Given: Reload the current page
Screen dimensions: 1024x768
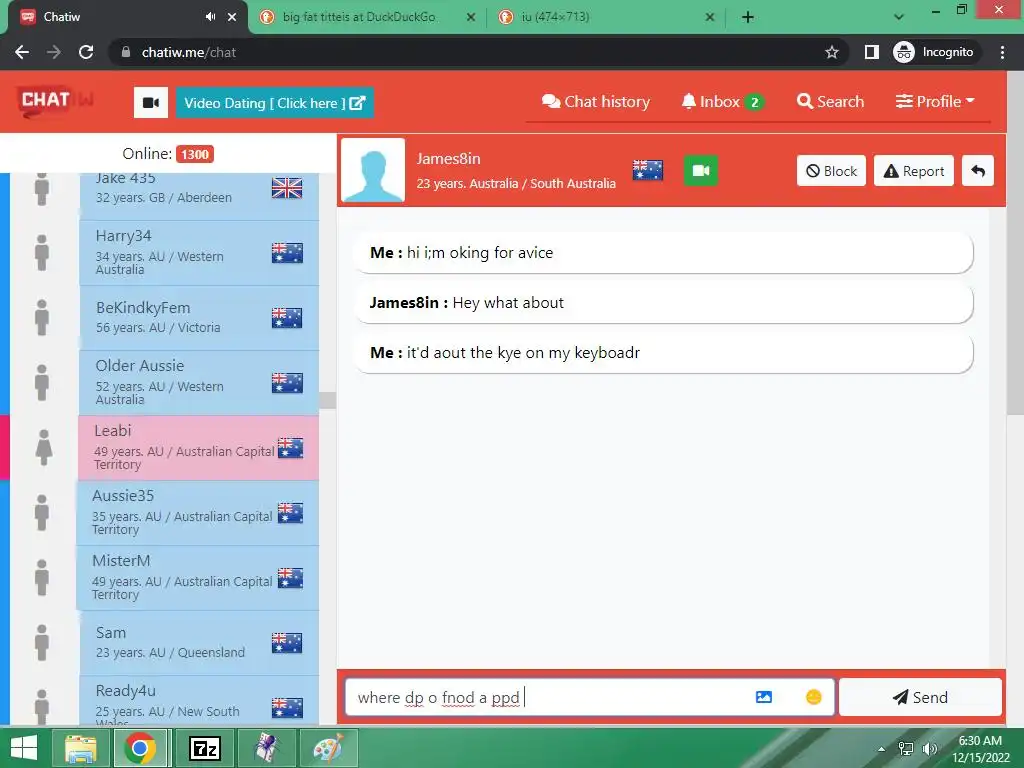Looking at the screenshot, I should tap(86, 52).
